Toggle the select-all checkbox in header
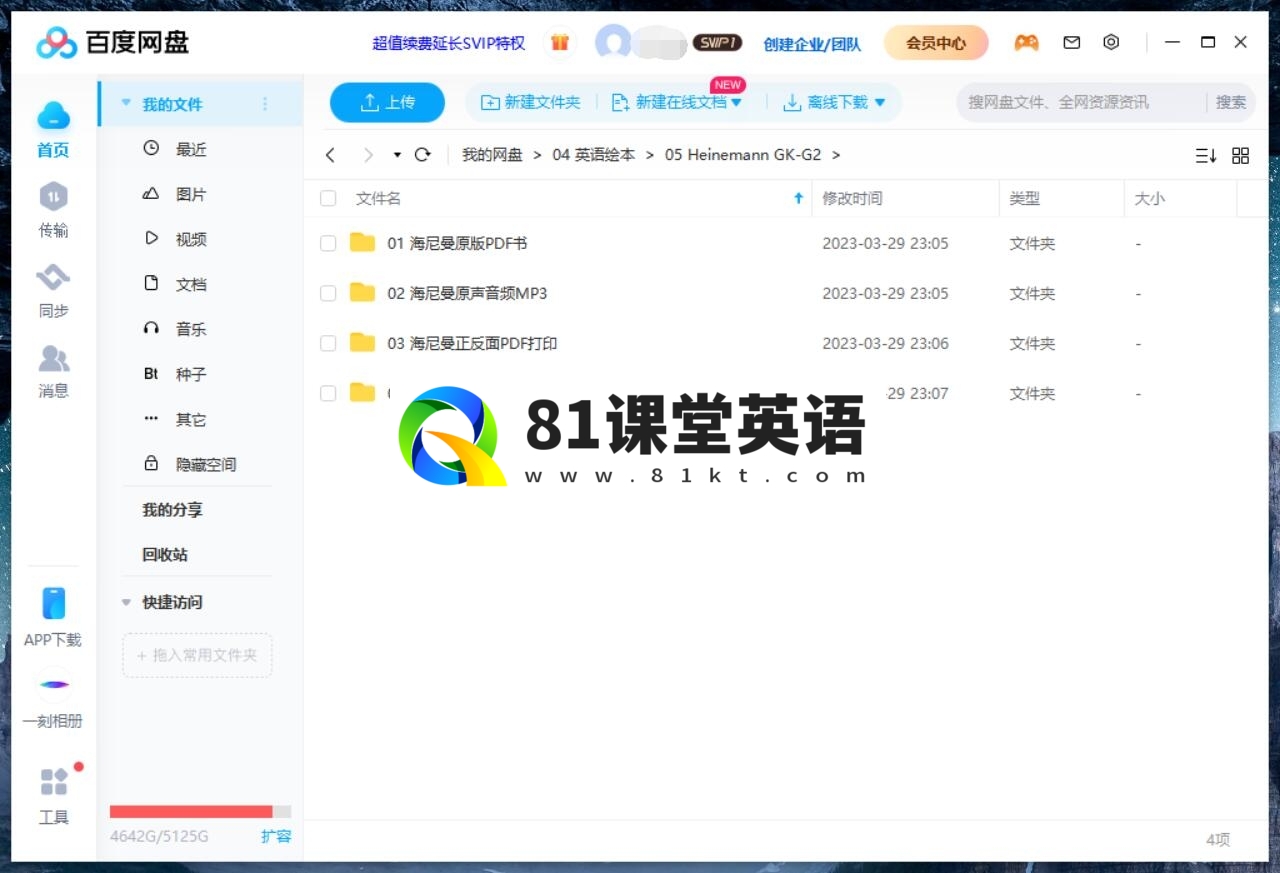Screen dimensions: 1280x873 point(328,198)
